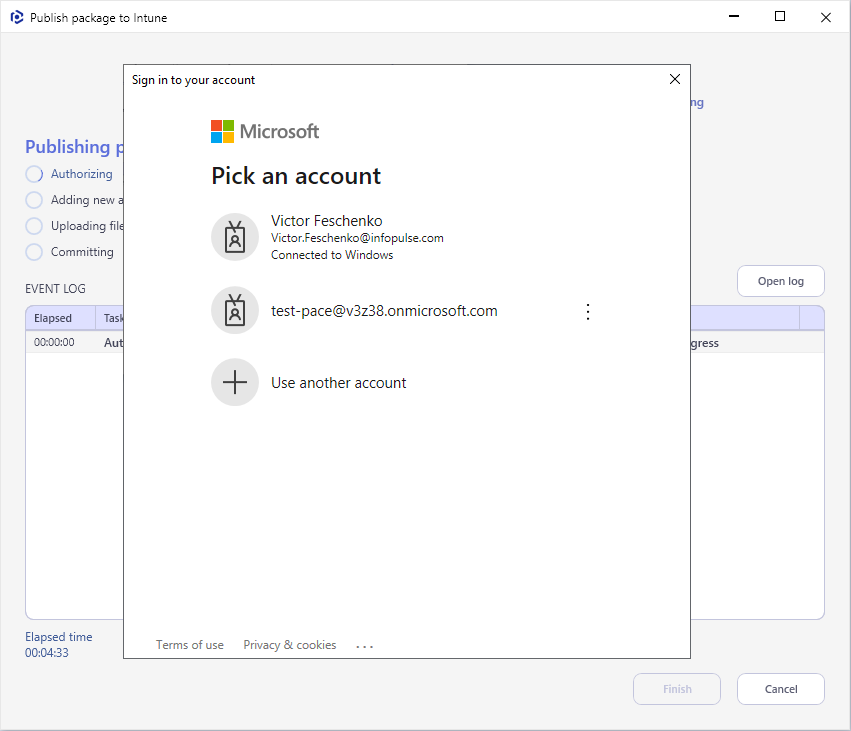
Task: Expand the footer more options ellipsis
Action: 365,646
